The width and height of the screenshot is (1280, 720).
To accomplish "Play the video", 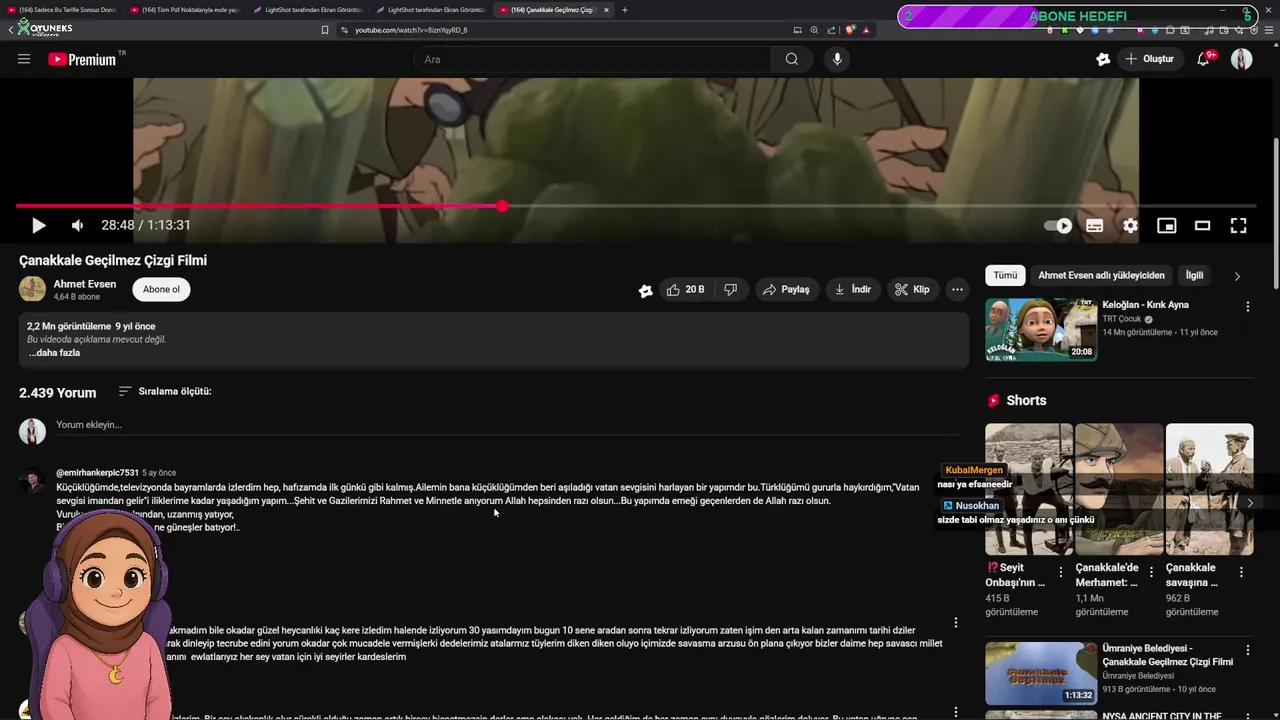I will [39, 225].
